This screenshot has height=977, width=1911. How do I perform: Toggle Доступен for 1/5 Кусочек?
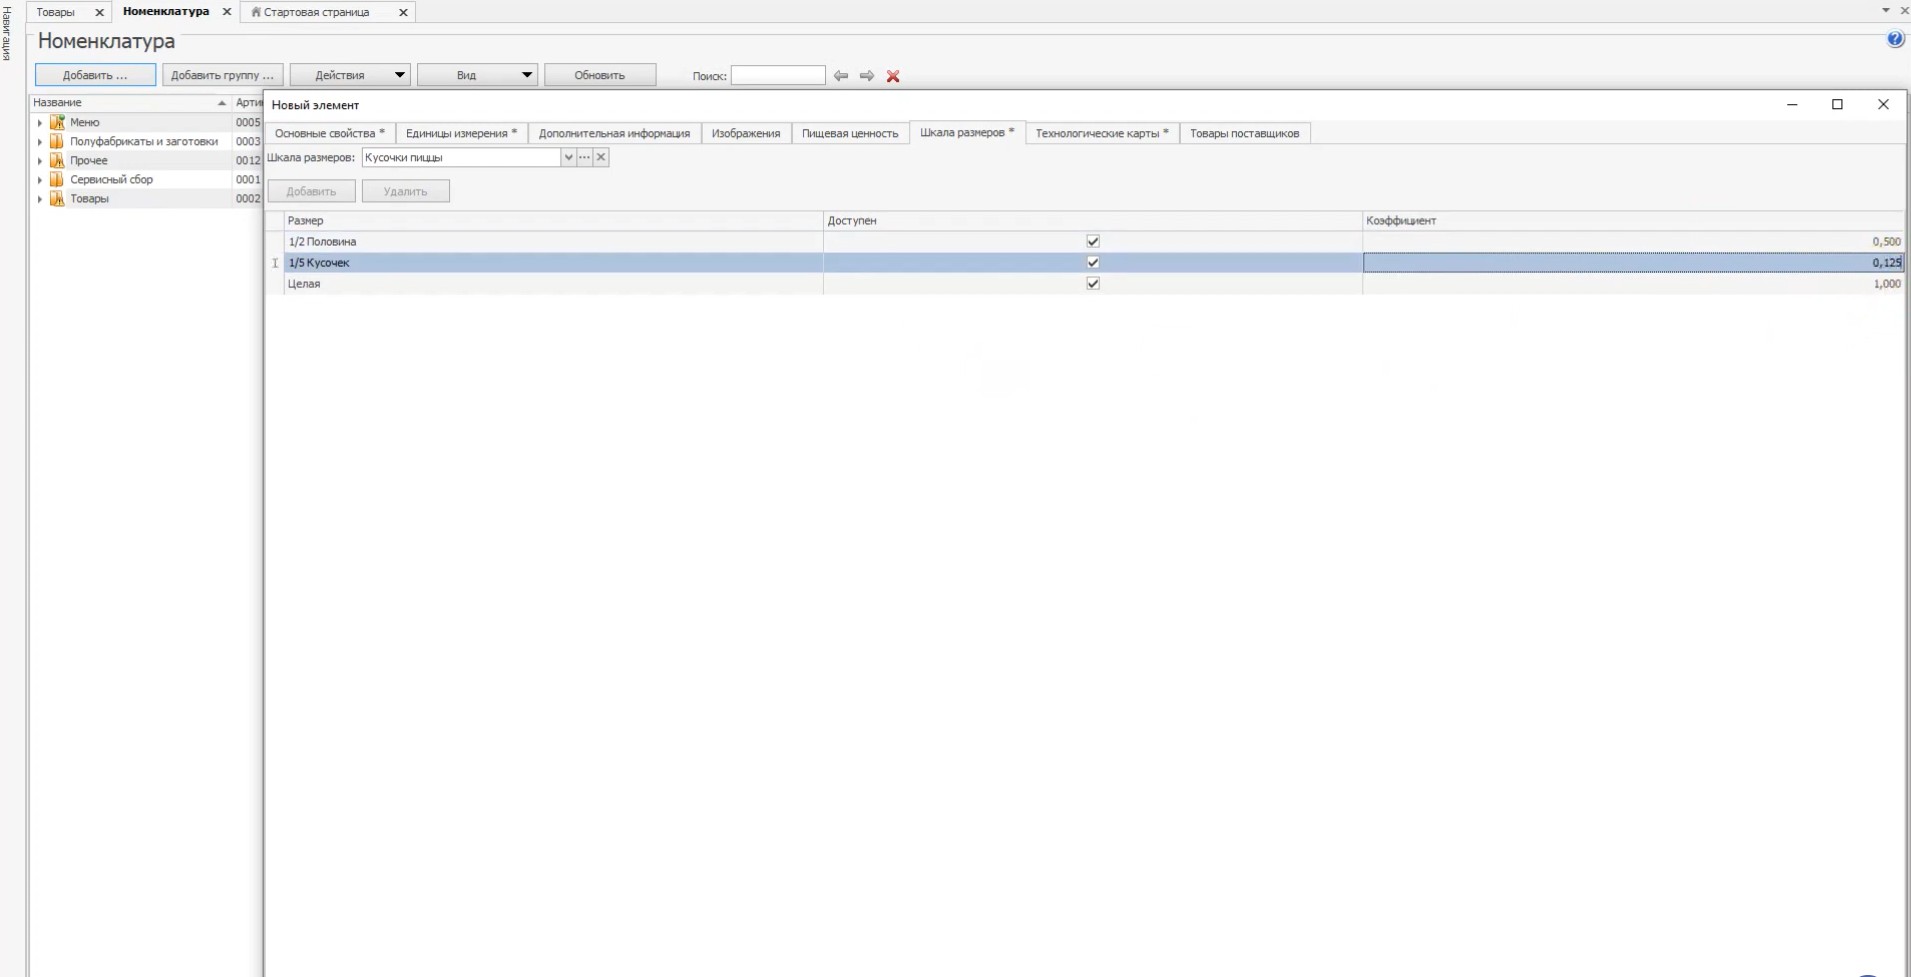coord(1093,262)
